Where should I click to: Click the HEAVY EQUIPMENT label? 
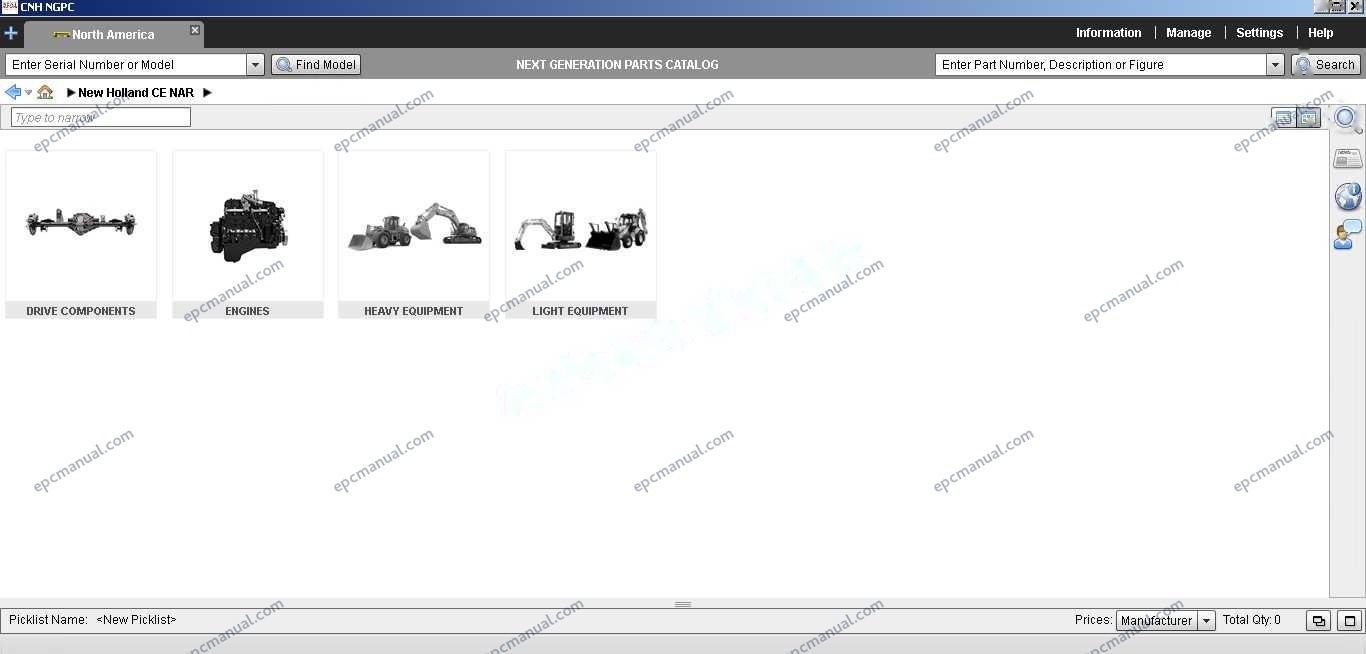pos(414,311)
